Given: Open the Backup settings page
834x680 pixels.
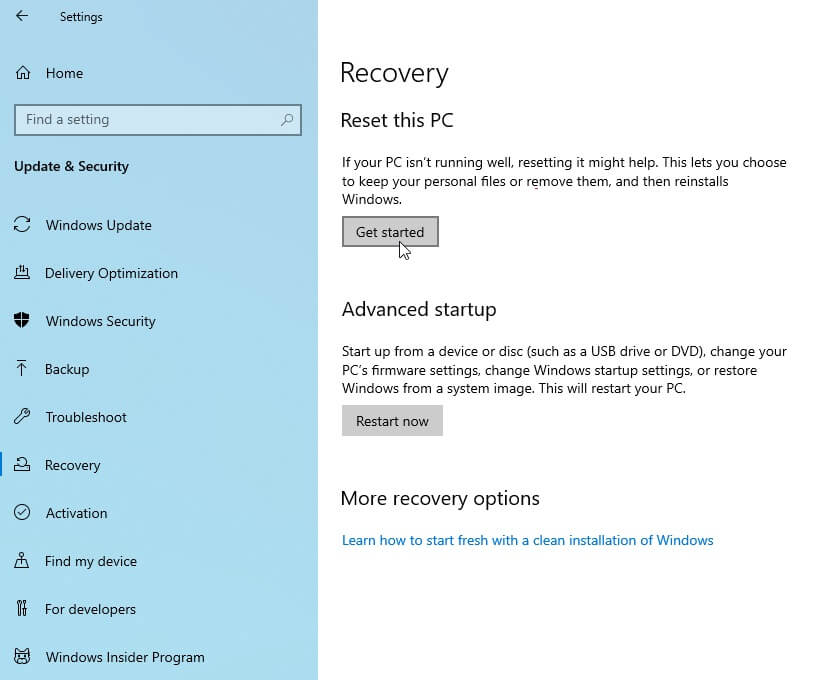Looking at the screenshot, I should [67, 369].
